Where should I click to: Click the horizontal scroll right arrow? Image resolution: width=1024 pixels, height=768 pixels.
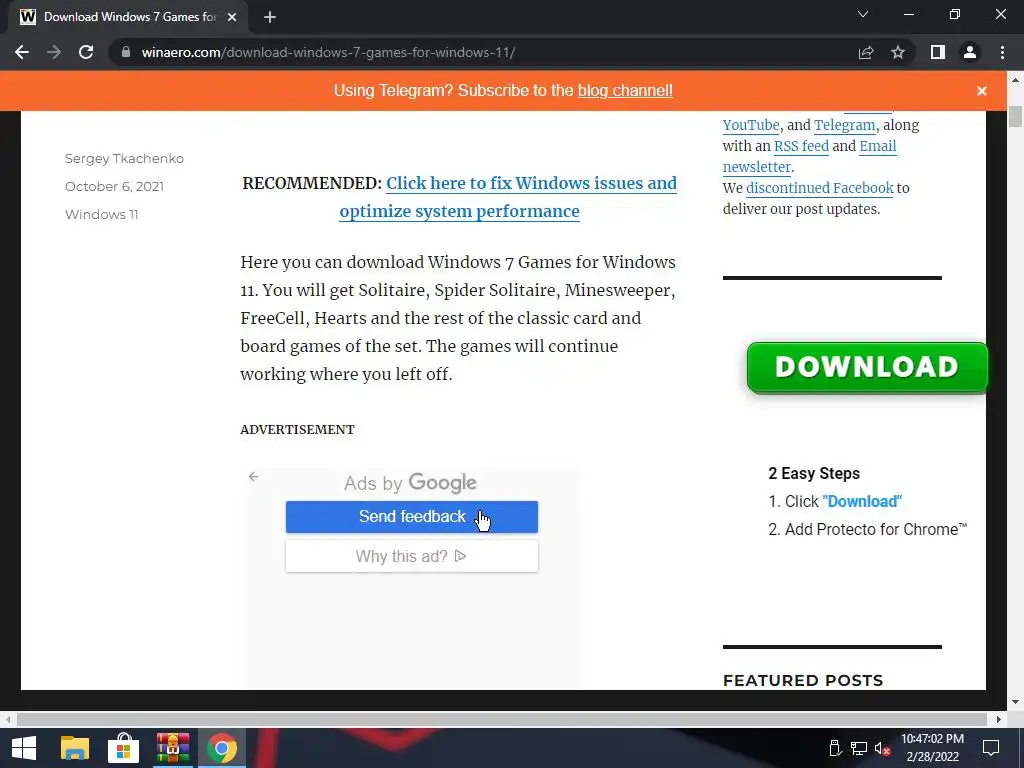click(x=998, y=719)
